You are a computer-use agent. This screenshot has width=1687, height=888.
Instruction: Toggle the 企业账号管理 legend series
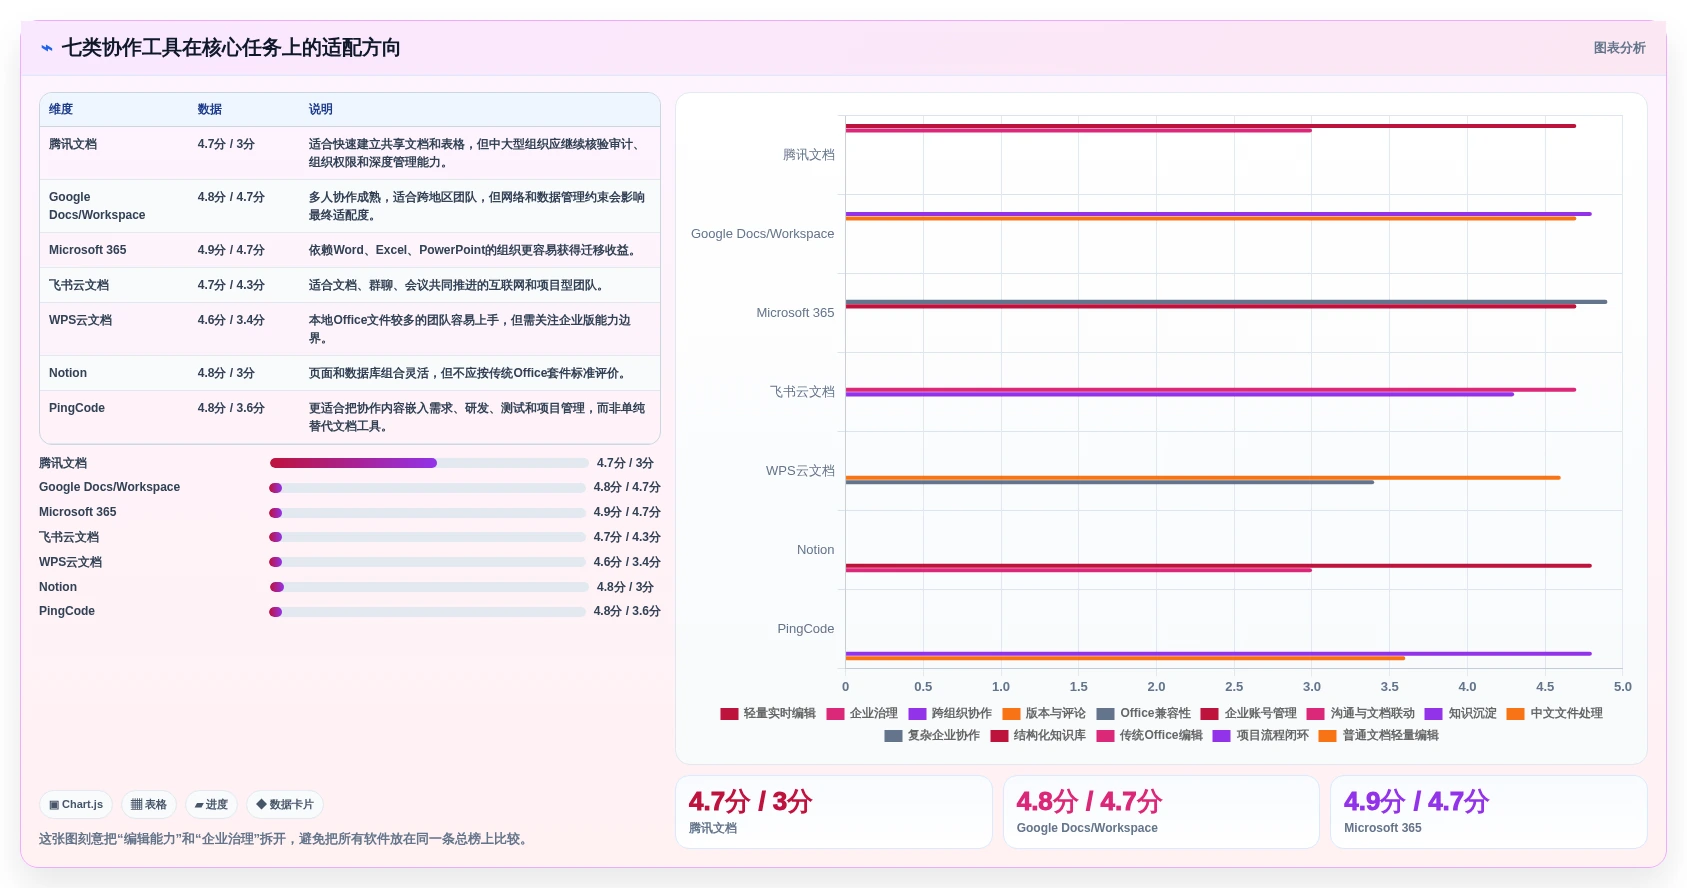click(1249, 713)
